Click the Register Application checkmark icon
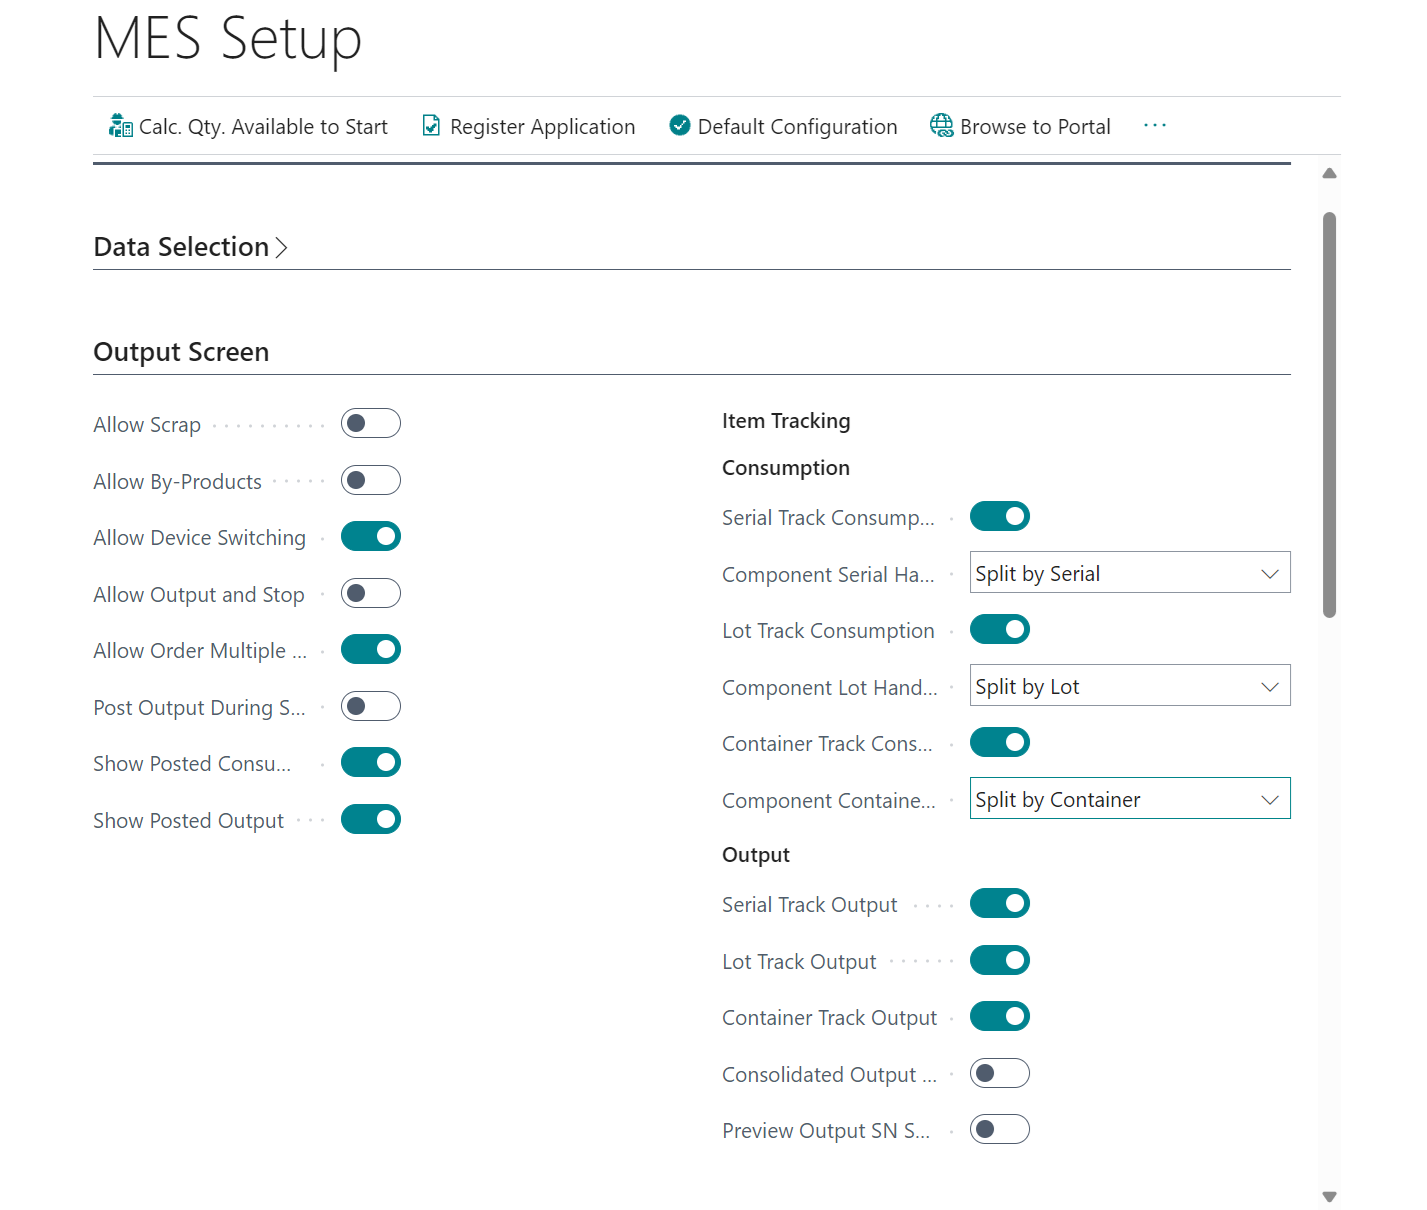Image resolution: width=1427 pixels, height=1210 pixels. (x=431, y=125)
